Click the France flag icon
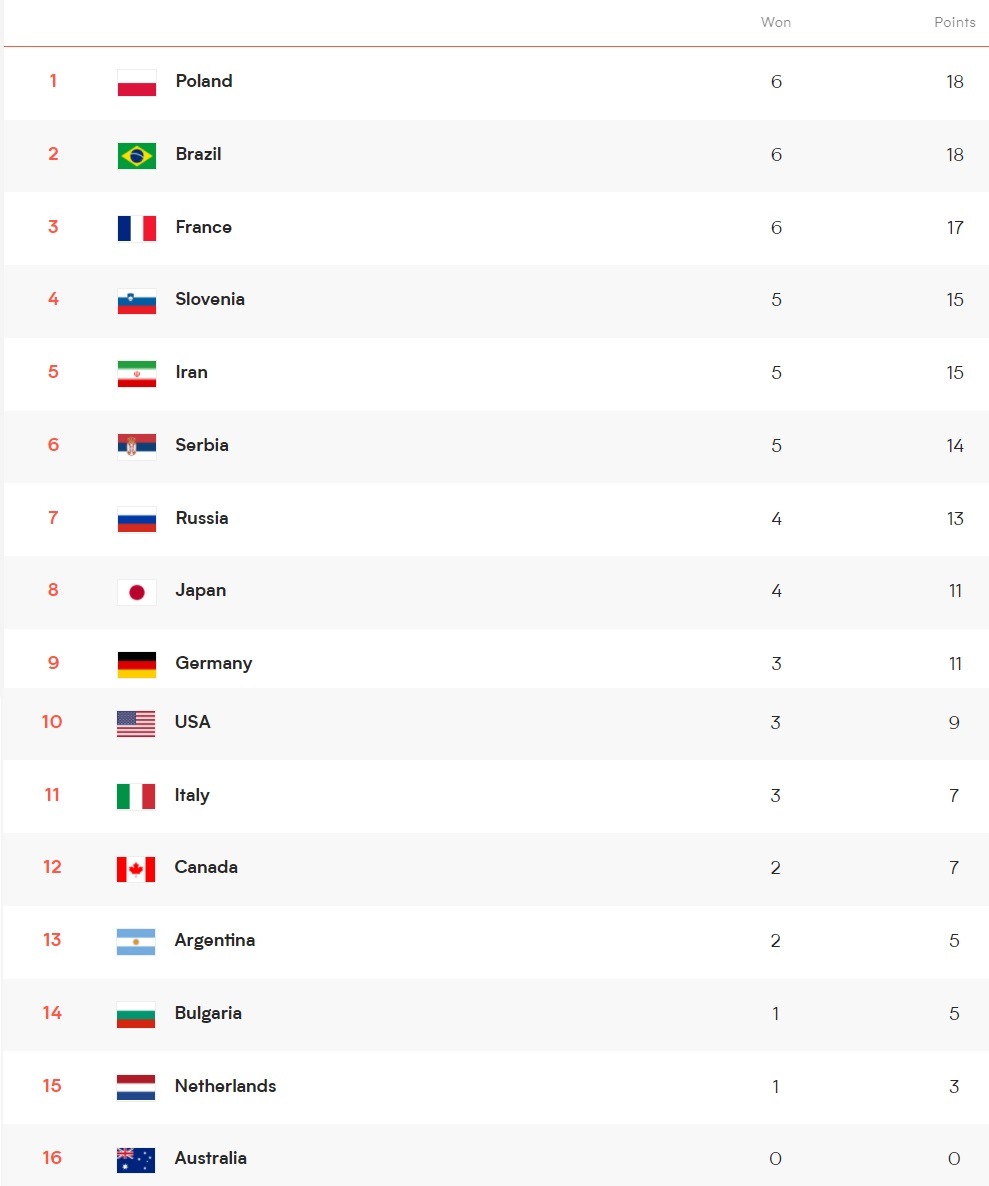Screen dimensions: 989x1186 [x=136, y=228]
